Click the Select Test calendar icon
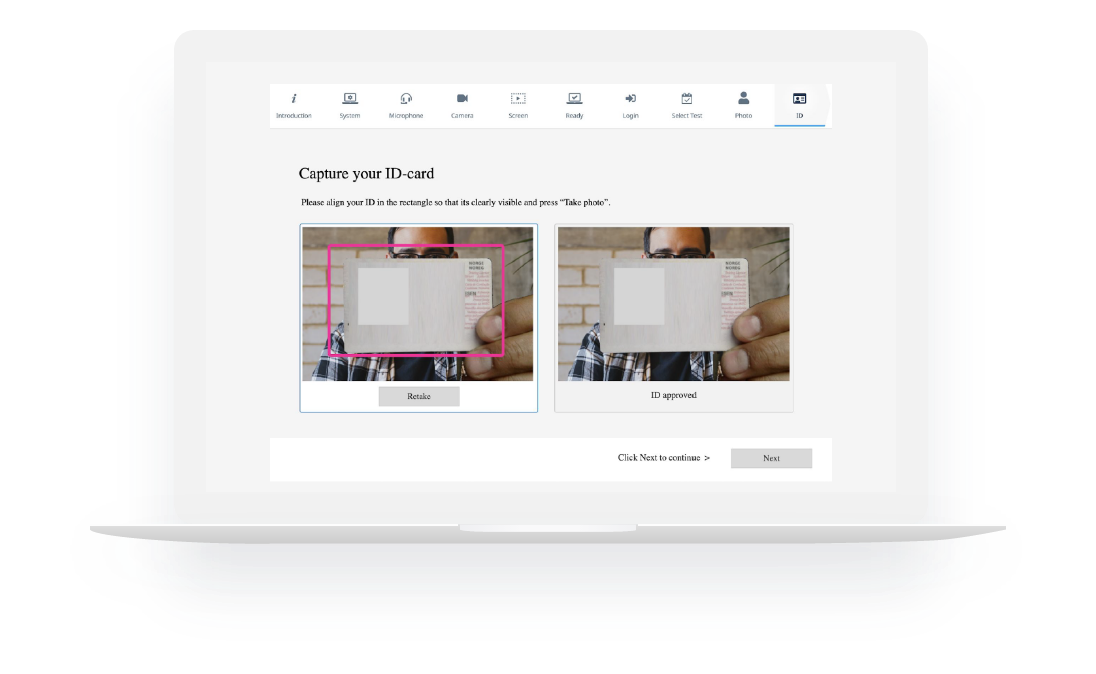 click(x=686, y=98)
